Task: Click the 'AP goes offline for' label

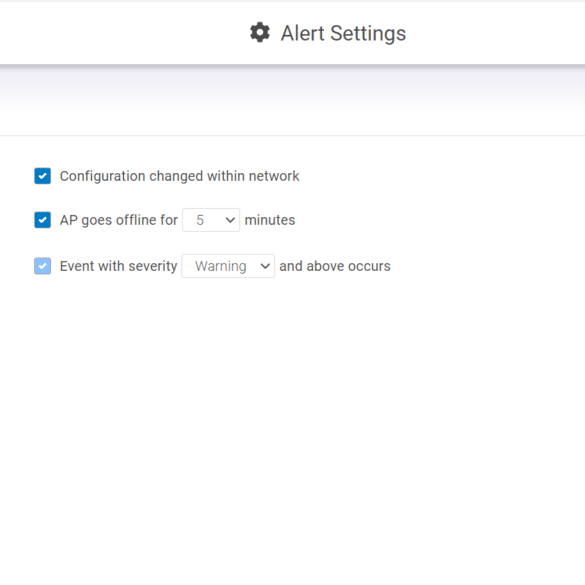Action: [119, 220]
